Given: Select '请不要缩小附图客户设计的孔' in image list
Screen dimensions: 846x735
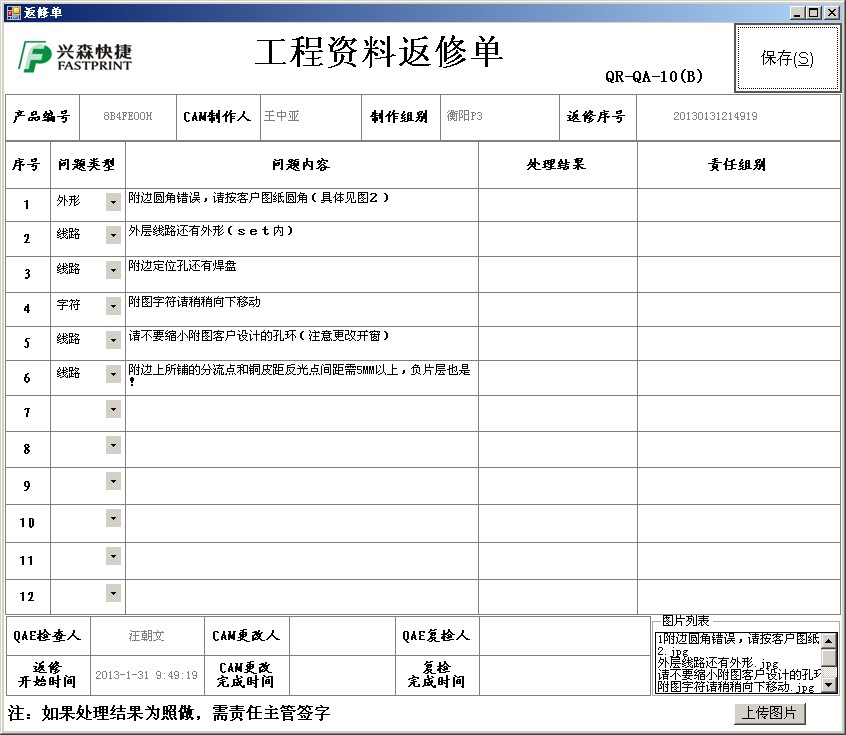Looking at the screenshot, I should click(739, 675).
